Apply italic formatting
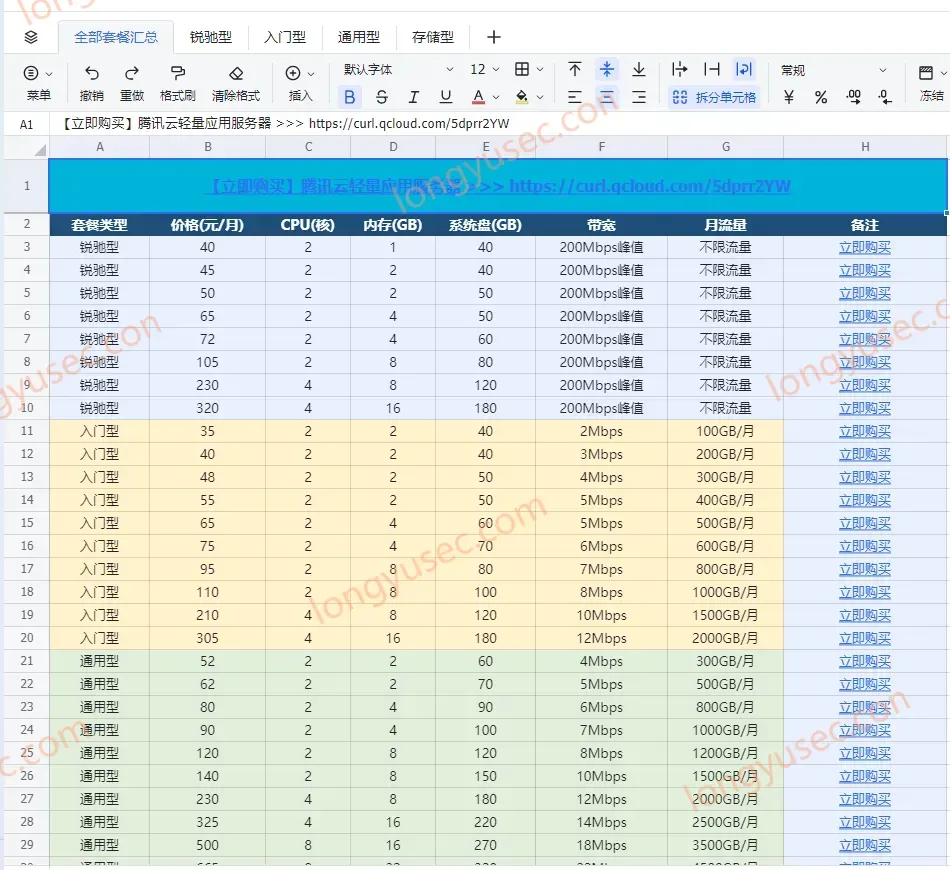This screenshot has width=950, height=870. coord(414,97)
